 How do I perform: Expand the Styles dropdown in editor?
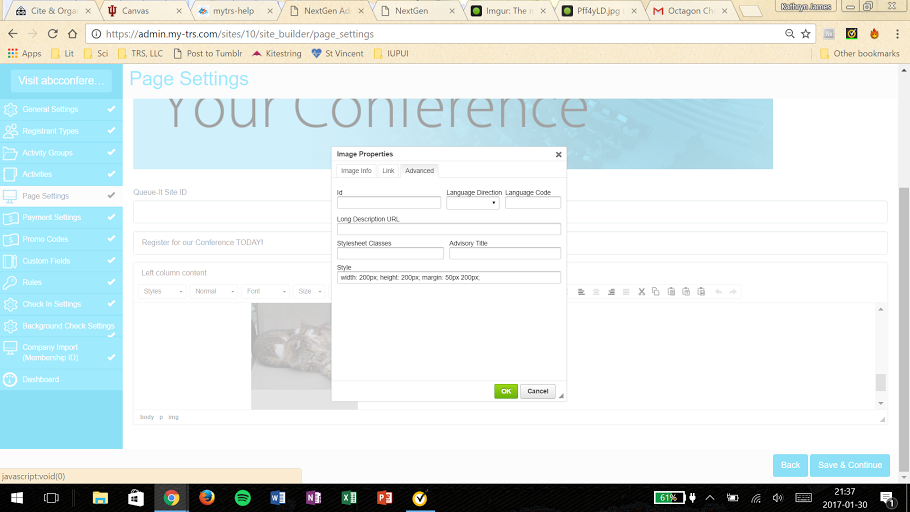162,292
